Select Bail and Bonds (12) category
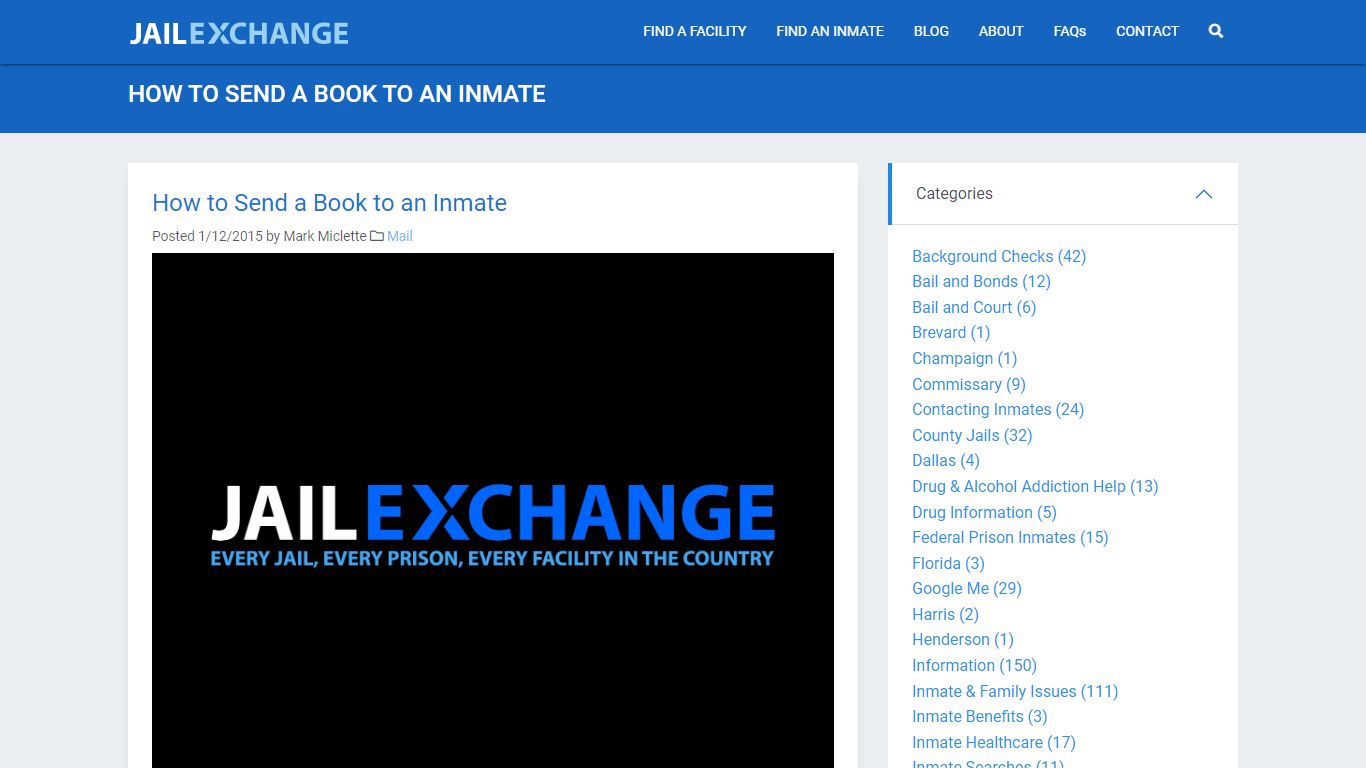 point(981,281)
